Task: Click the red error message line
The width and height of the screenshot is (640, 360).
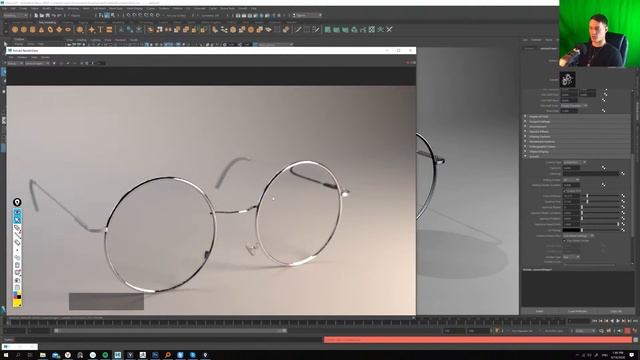Action: (x=478, y=340)
